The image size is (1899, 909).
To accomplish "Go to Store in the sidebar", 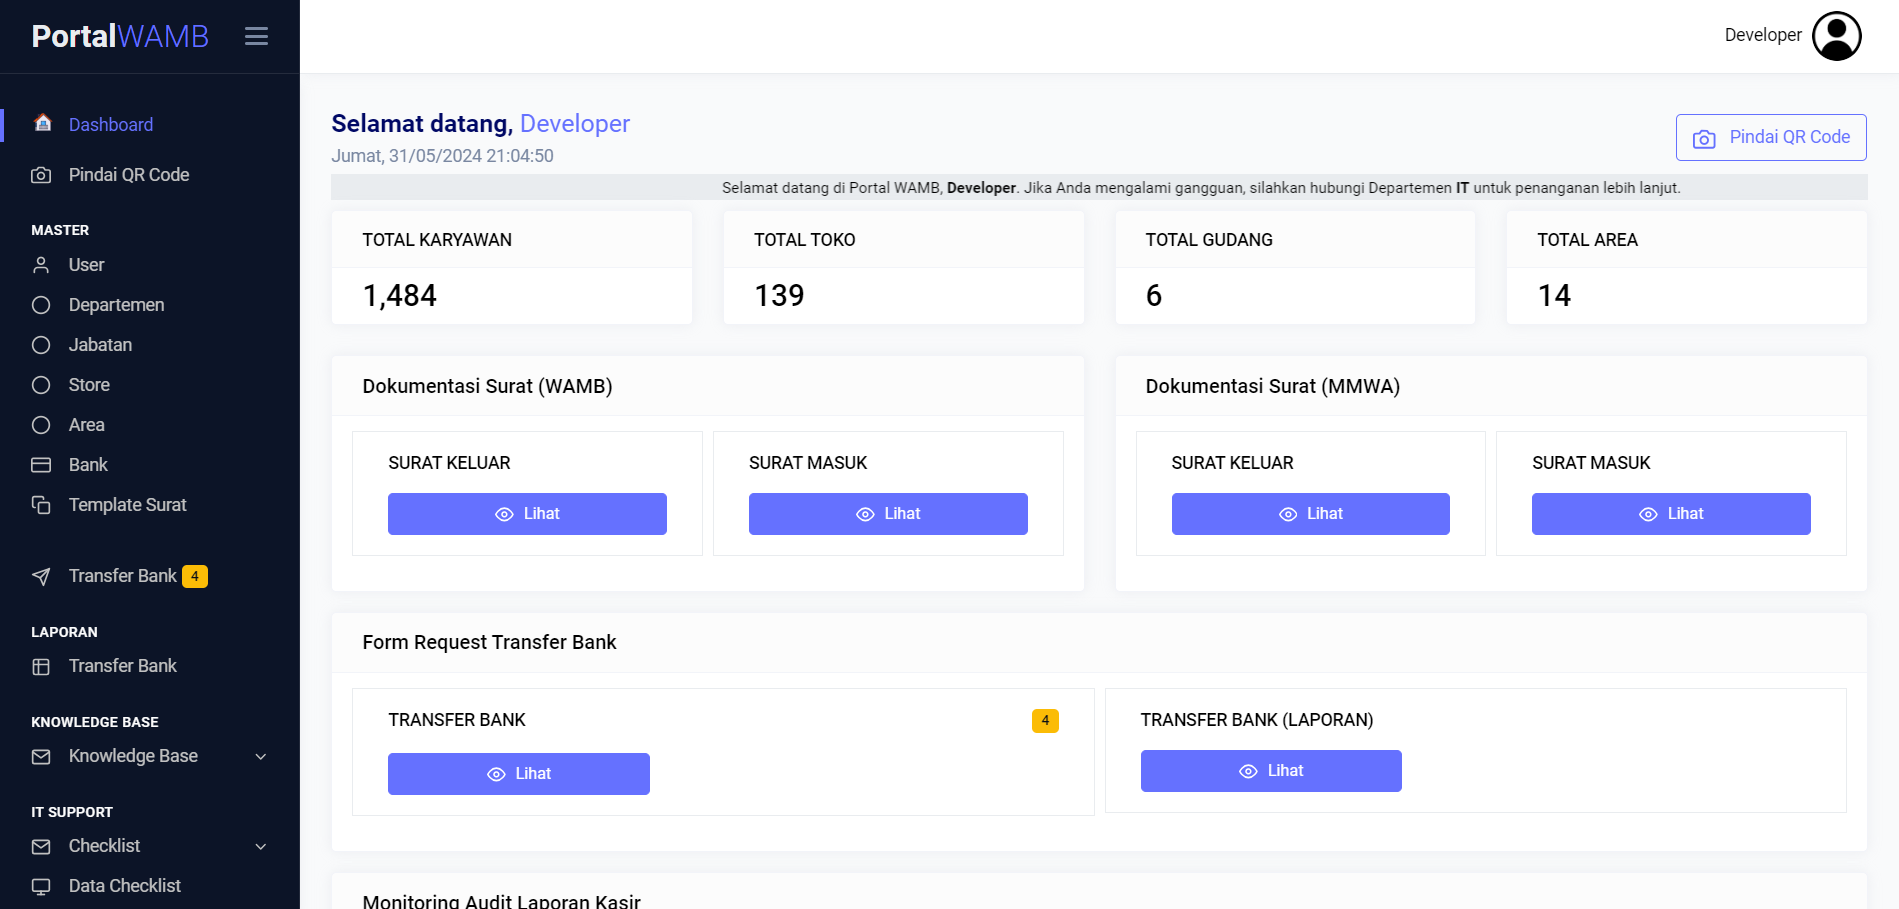I will (x=89, y=385).
